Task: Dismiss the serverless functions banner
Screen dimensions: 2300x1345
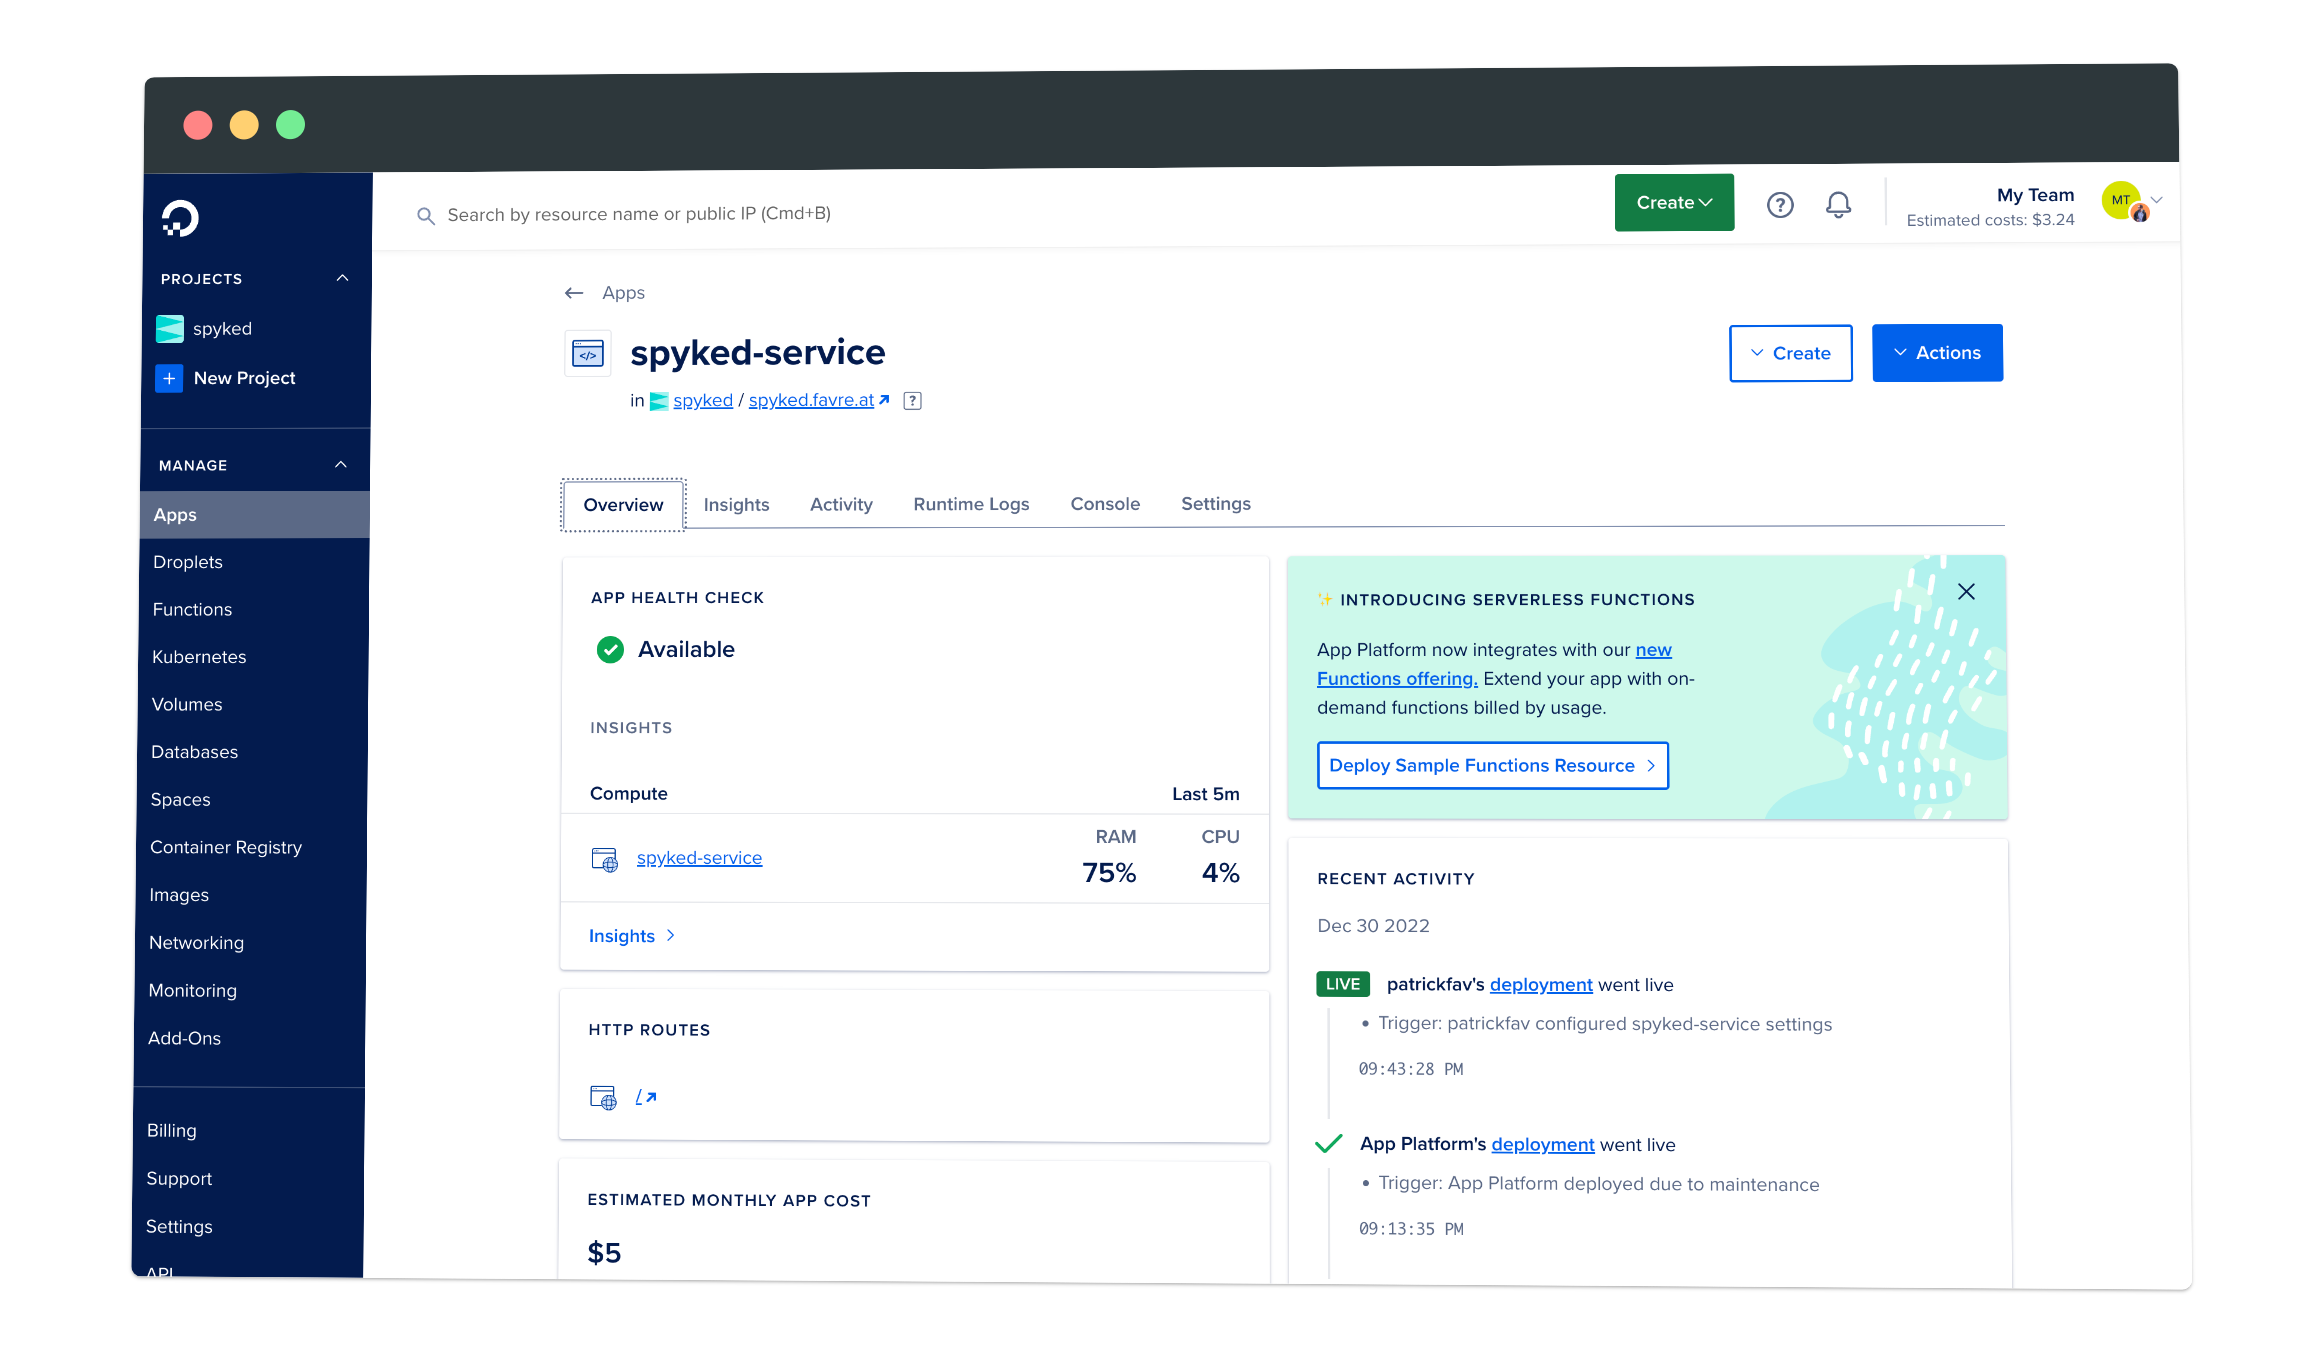Action: [1966, 592]
